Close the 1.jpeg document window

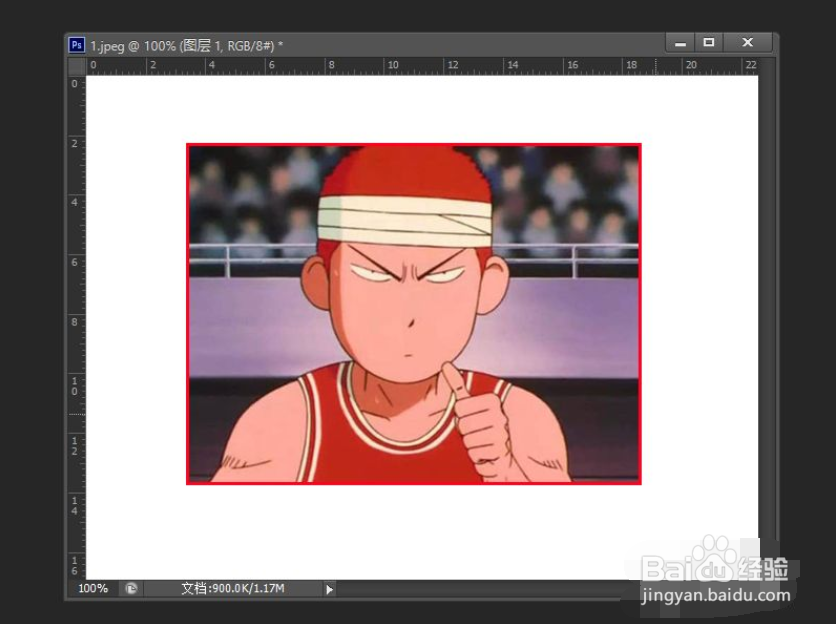(x=747, y=43)
